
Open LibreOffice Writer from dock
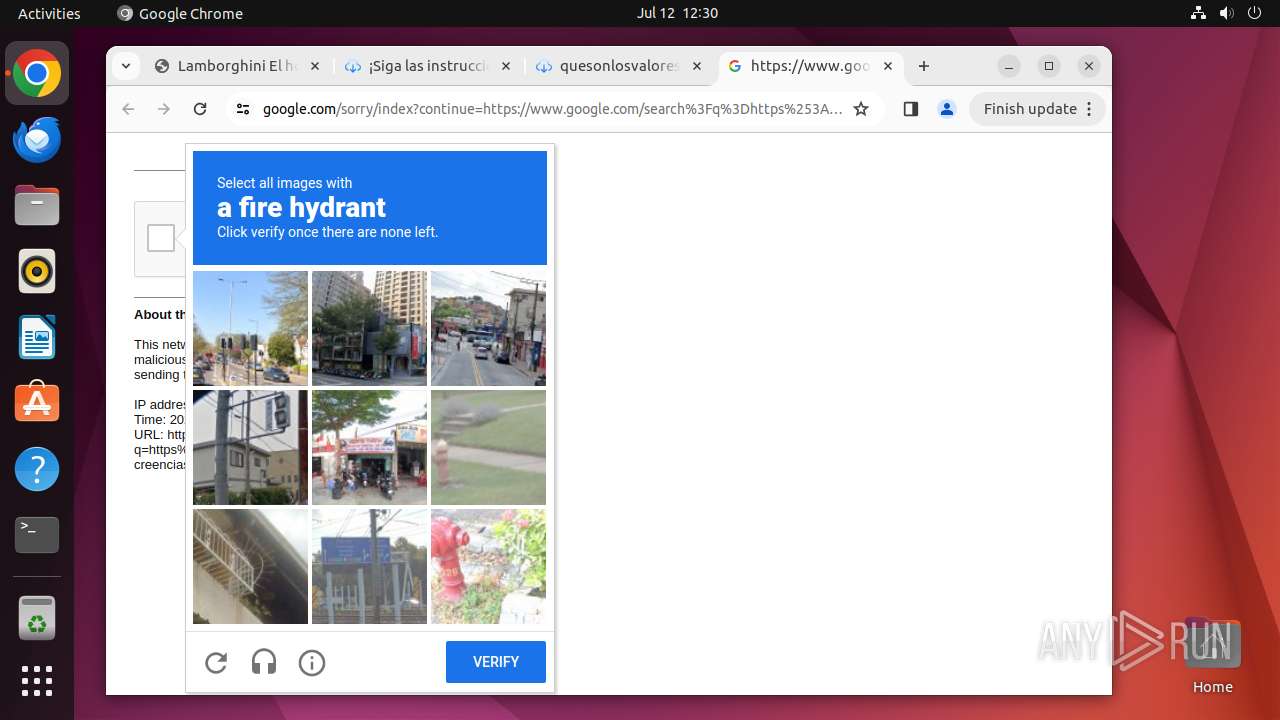pos(37,338)
